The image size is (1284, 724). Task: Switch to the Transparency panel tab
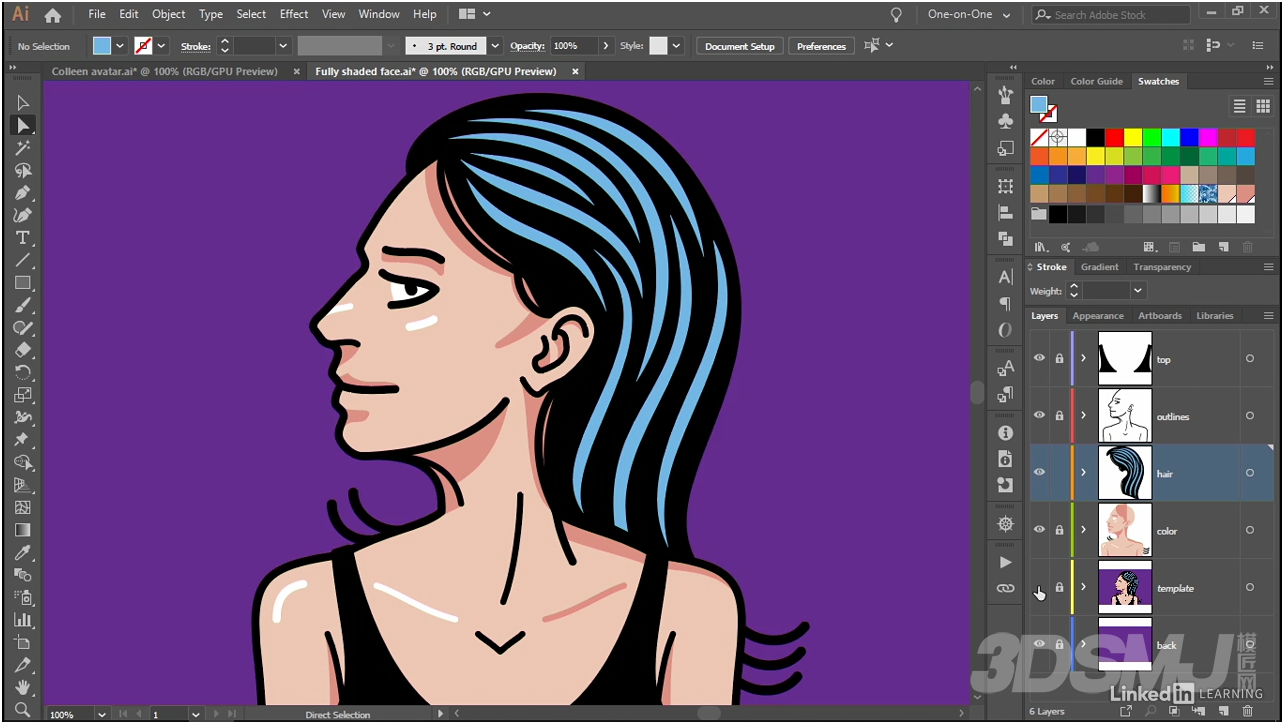(1162, 267)
